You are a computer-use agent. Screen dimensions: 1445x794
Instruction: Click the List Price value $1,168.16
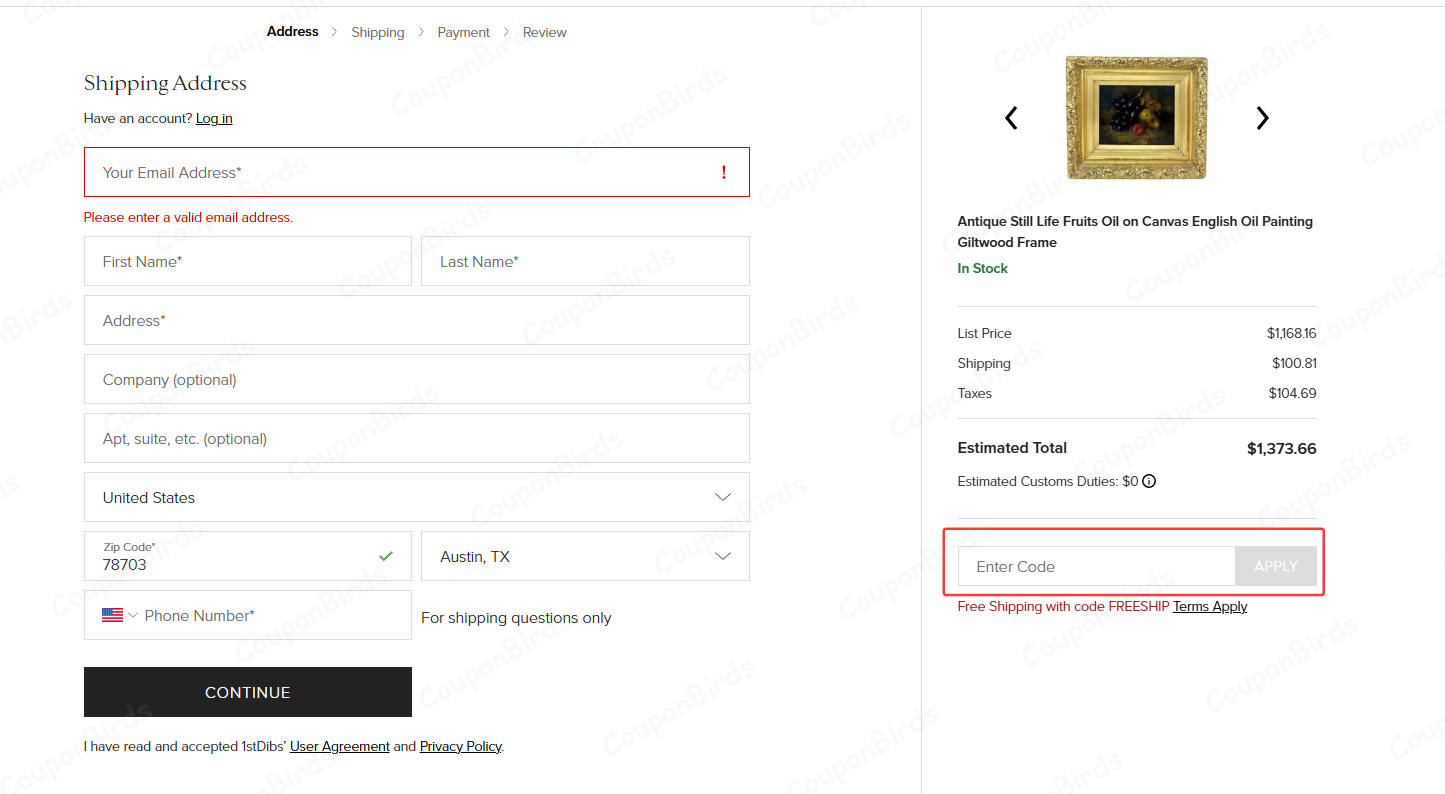coord(1291,333)
